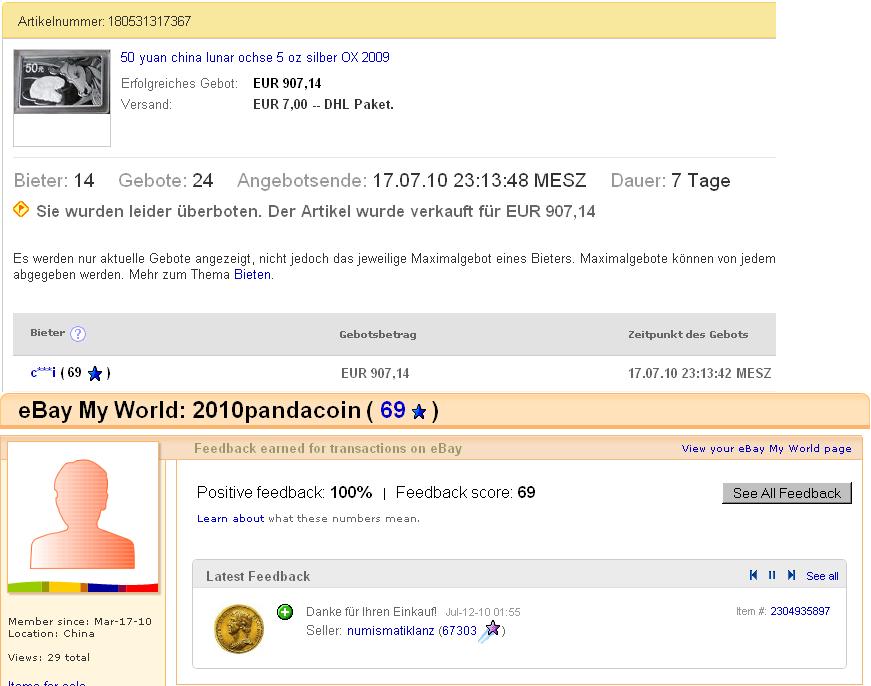Click the Member since: Mar-17-10 text
The width and height of the screenshot is (871, 686).
click(80, 621)
